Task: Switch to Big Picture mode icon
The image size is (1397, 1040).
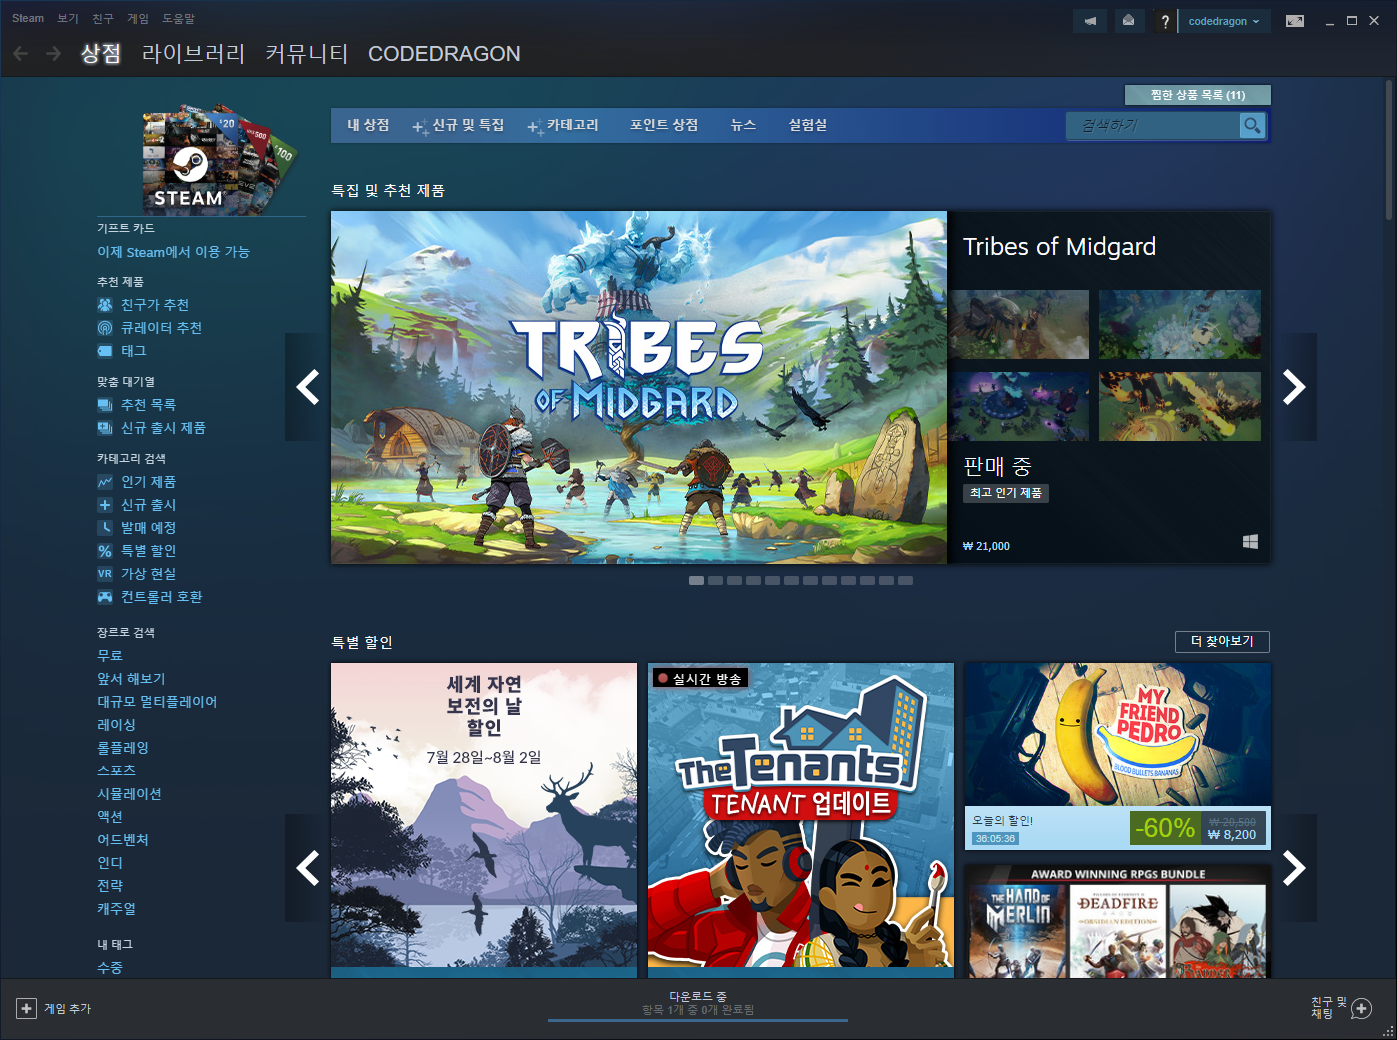Action: (x=1295, y=21)
